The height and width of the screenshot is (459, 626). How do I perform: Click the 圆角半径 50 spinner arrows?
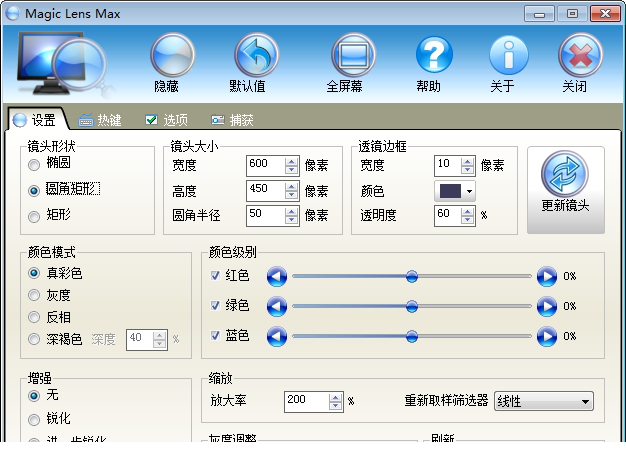tap(291, 216)
